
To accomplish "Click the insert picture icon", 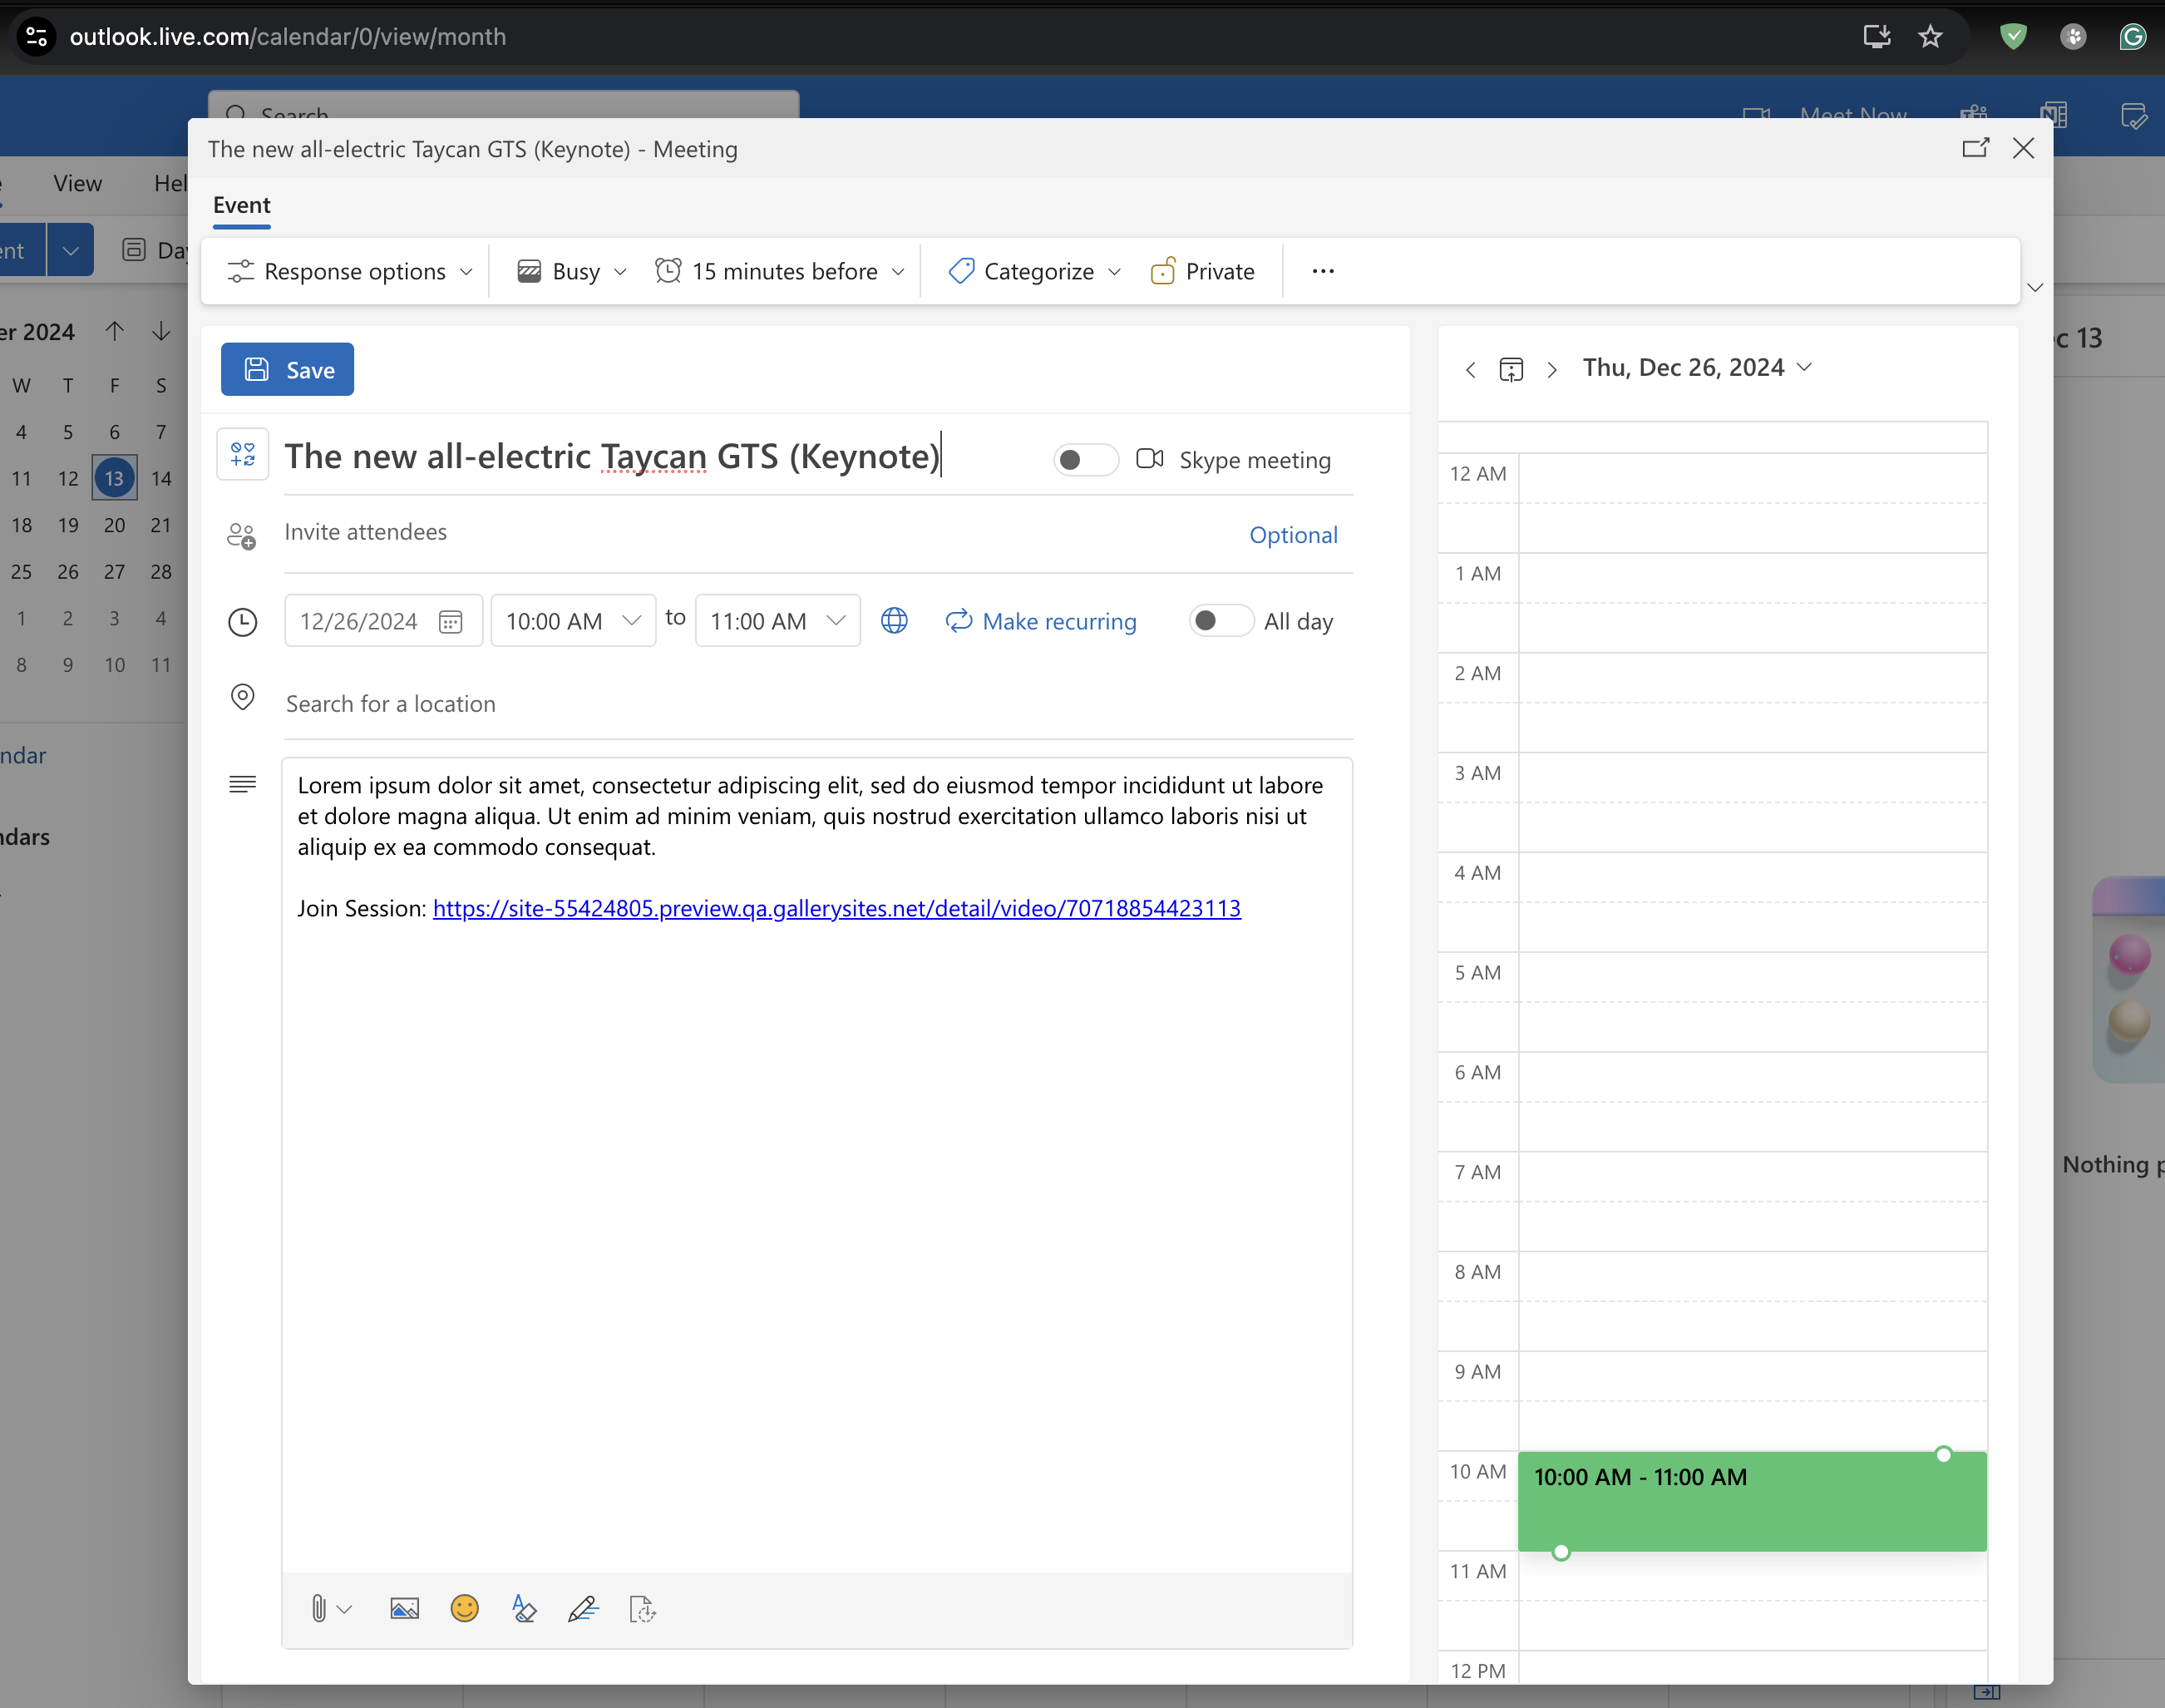I will point(404,1609).
